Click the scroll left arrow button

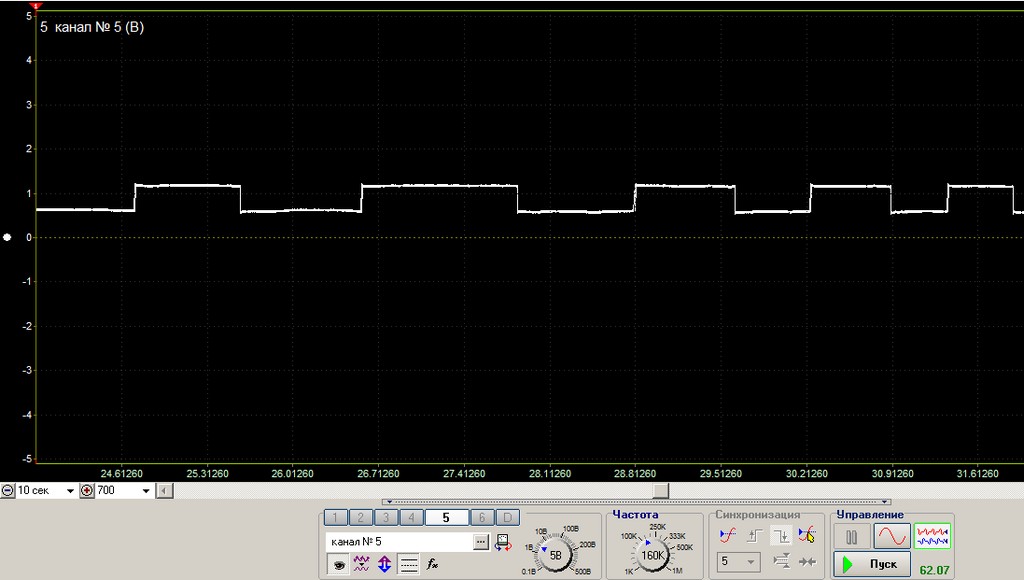click(165, 491)
